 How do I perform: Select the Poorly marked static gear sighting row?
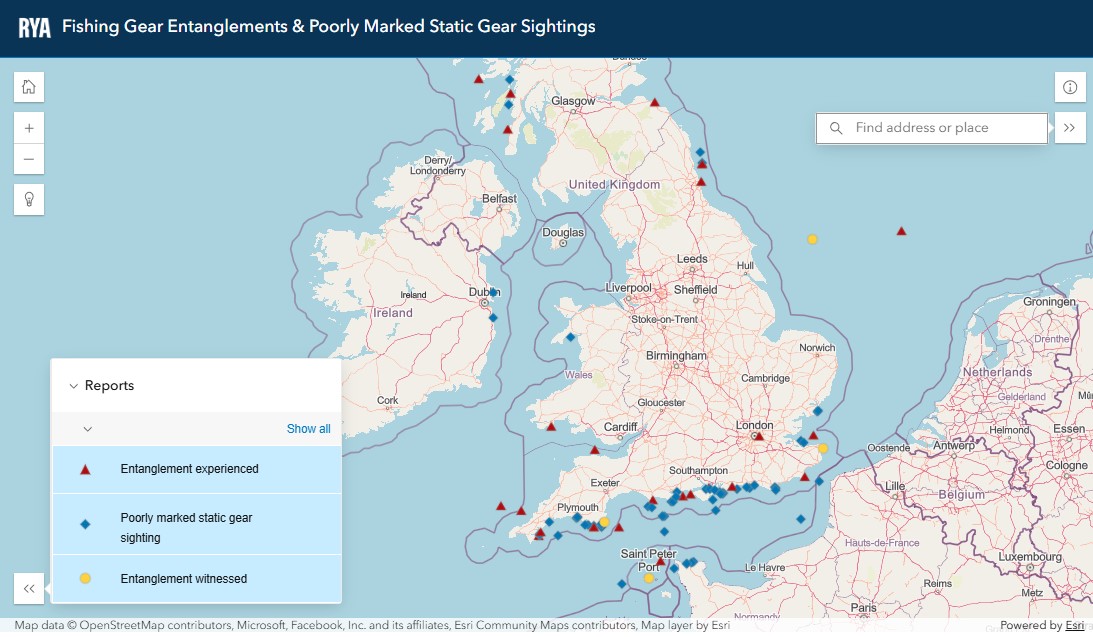197,524
